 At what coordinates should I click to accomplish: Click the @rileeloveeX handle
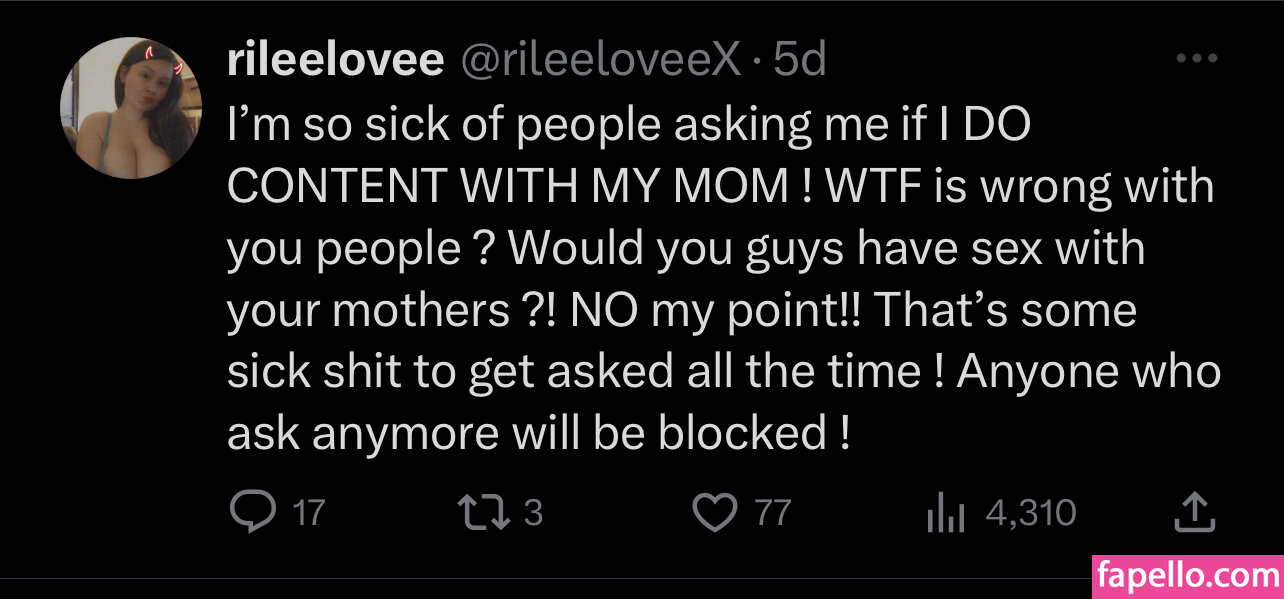coord(601,62)
